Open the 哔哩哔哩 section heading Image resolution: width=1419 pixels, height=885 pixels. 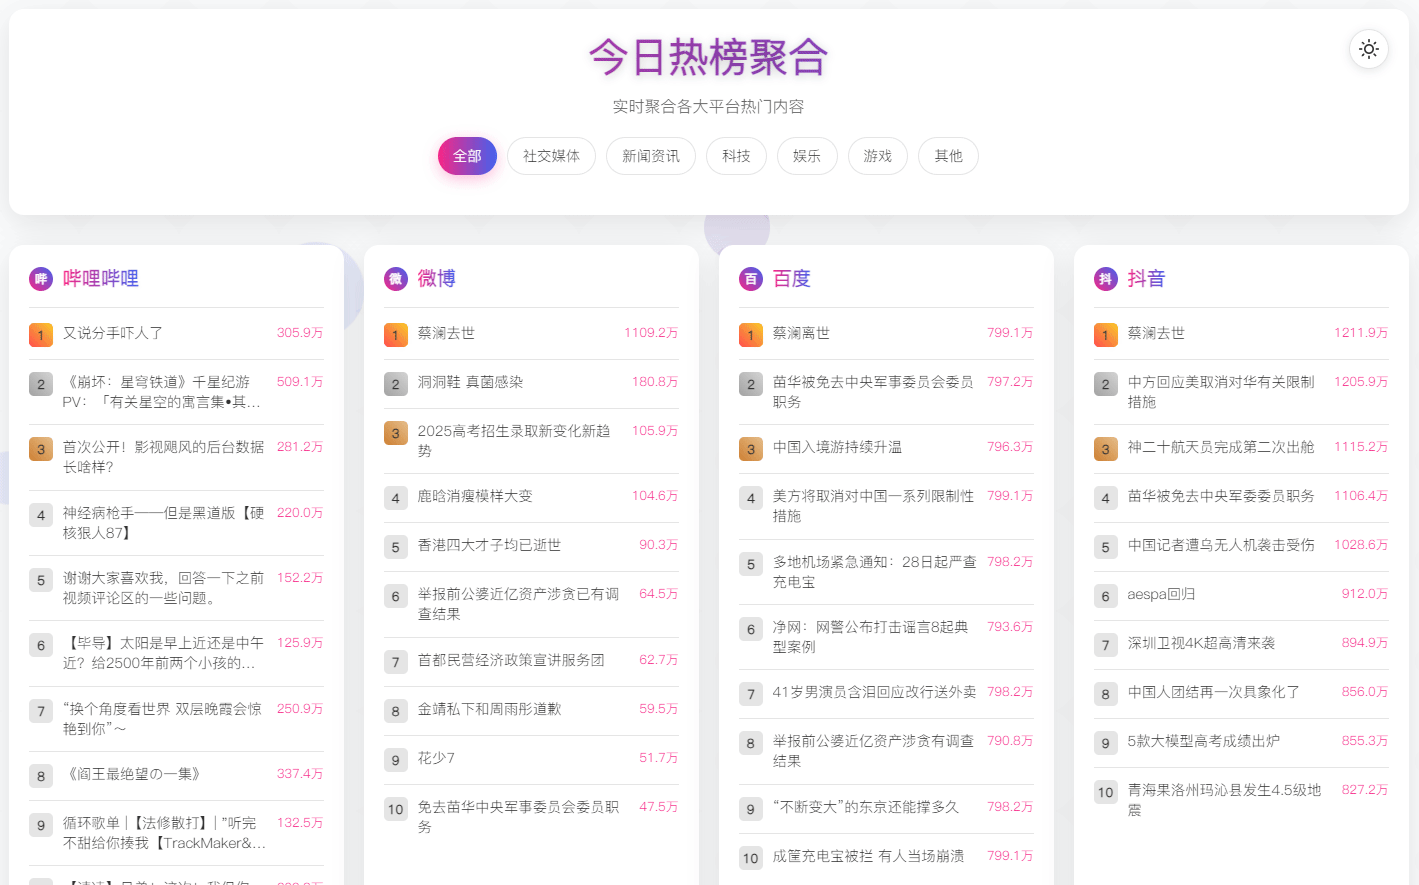coord(101,279)
